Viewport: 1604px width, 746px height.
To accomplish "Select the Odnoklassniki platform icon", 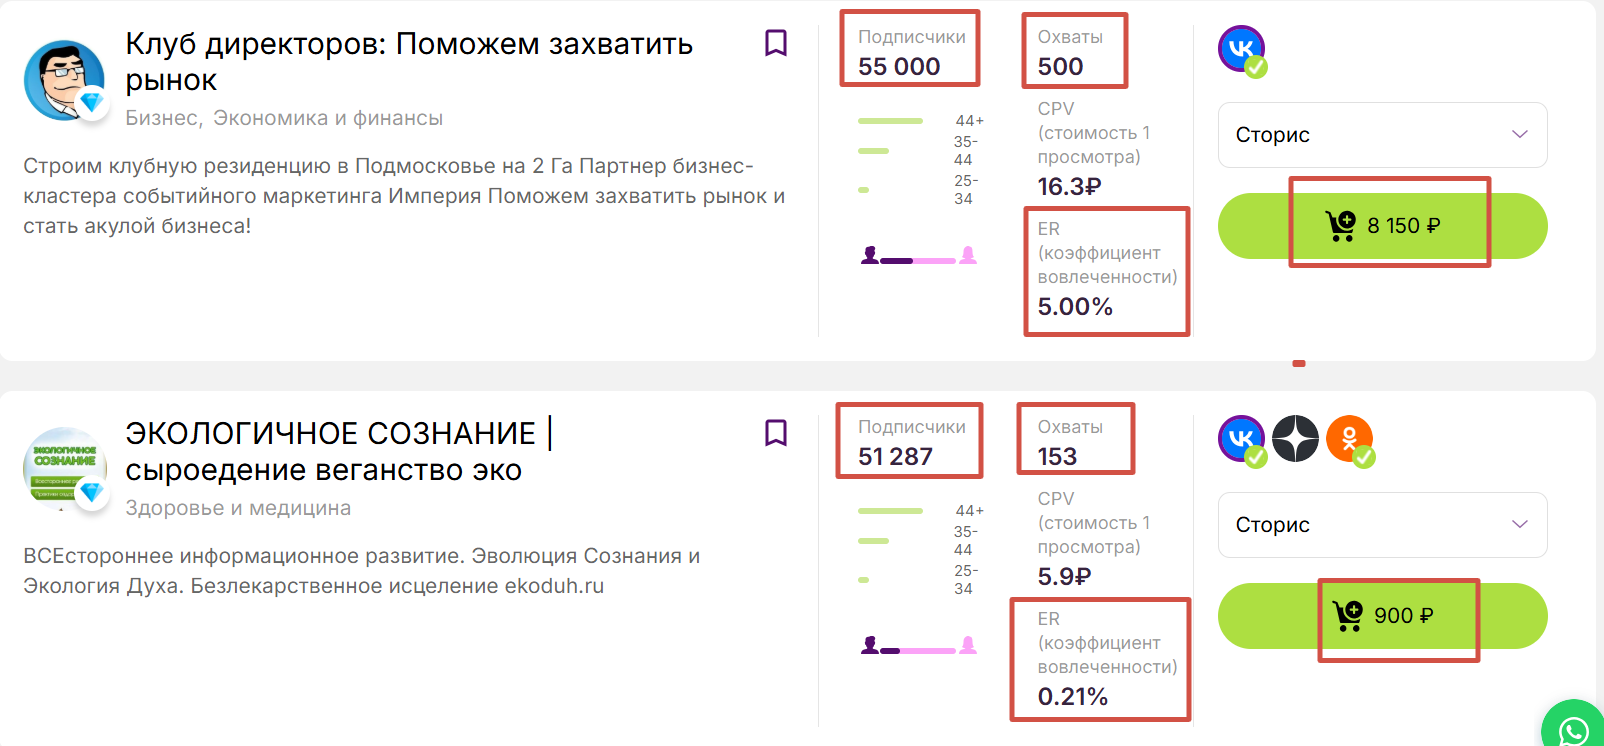I will click(x=1349, y=439).
